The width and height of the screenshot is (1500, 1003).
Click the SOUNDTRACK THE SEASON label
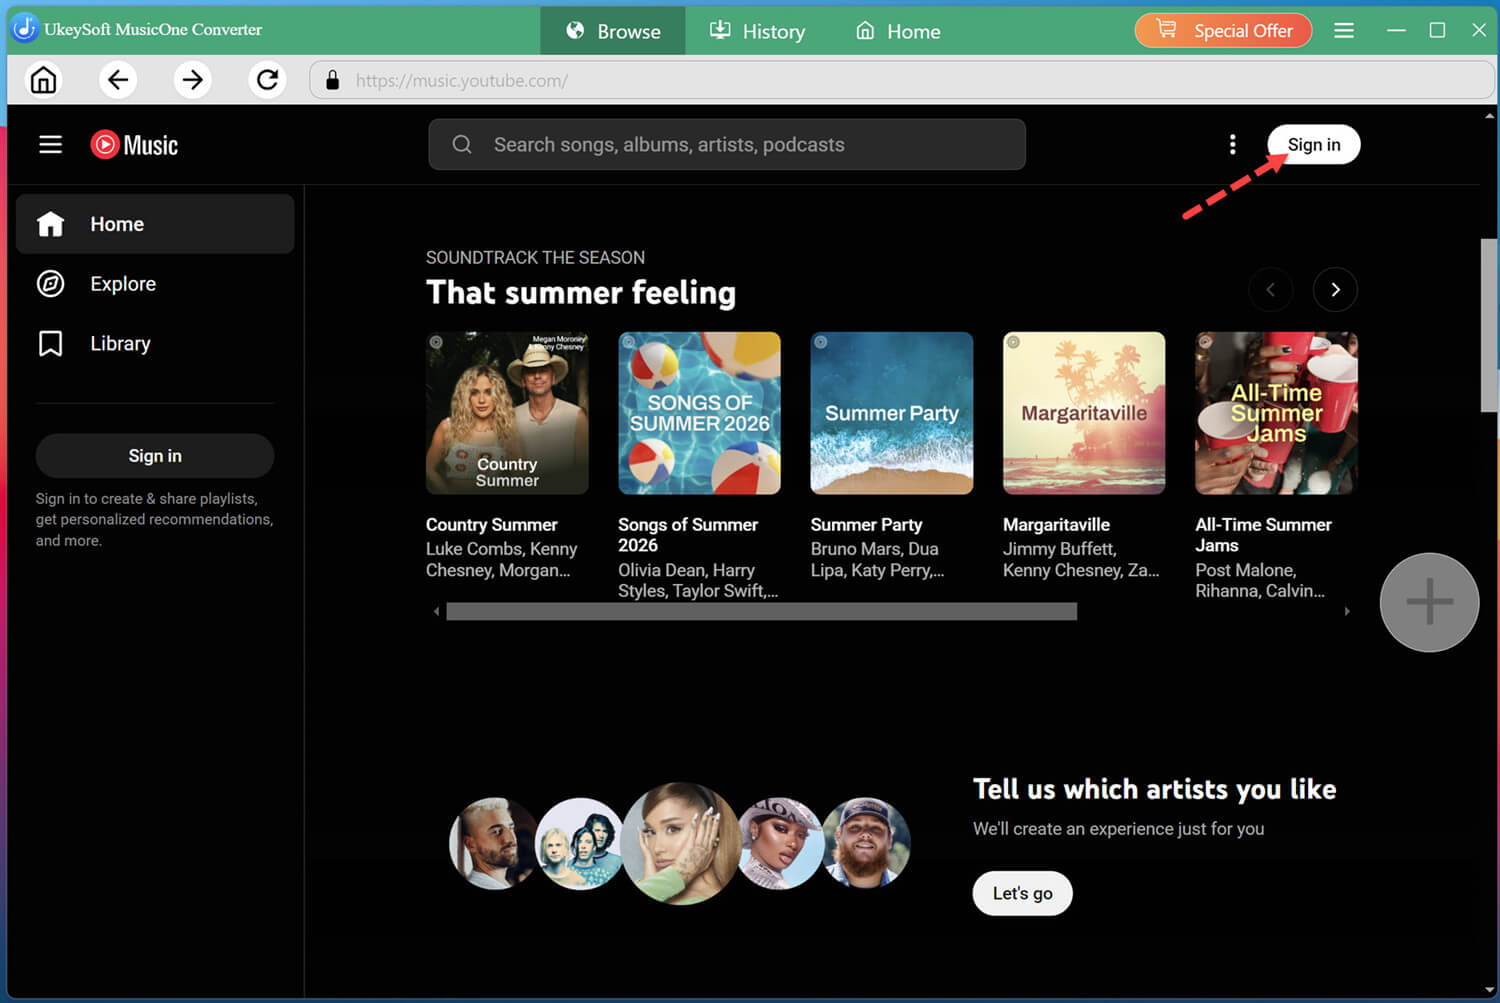(x=535, y=258)
